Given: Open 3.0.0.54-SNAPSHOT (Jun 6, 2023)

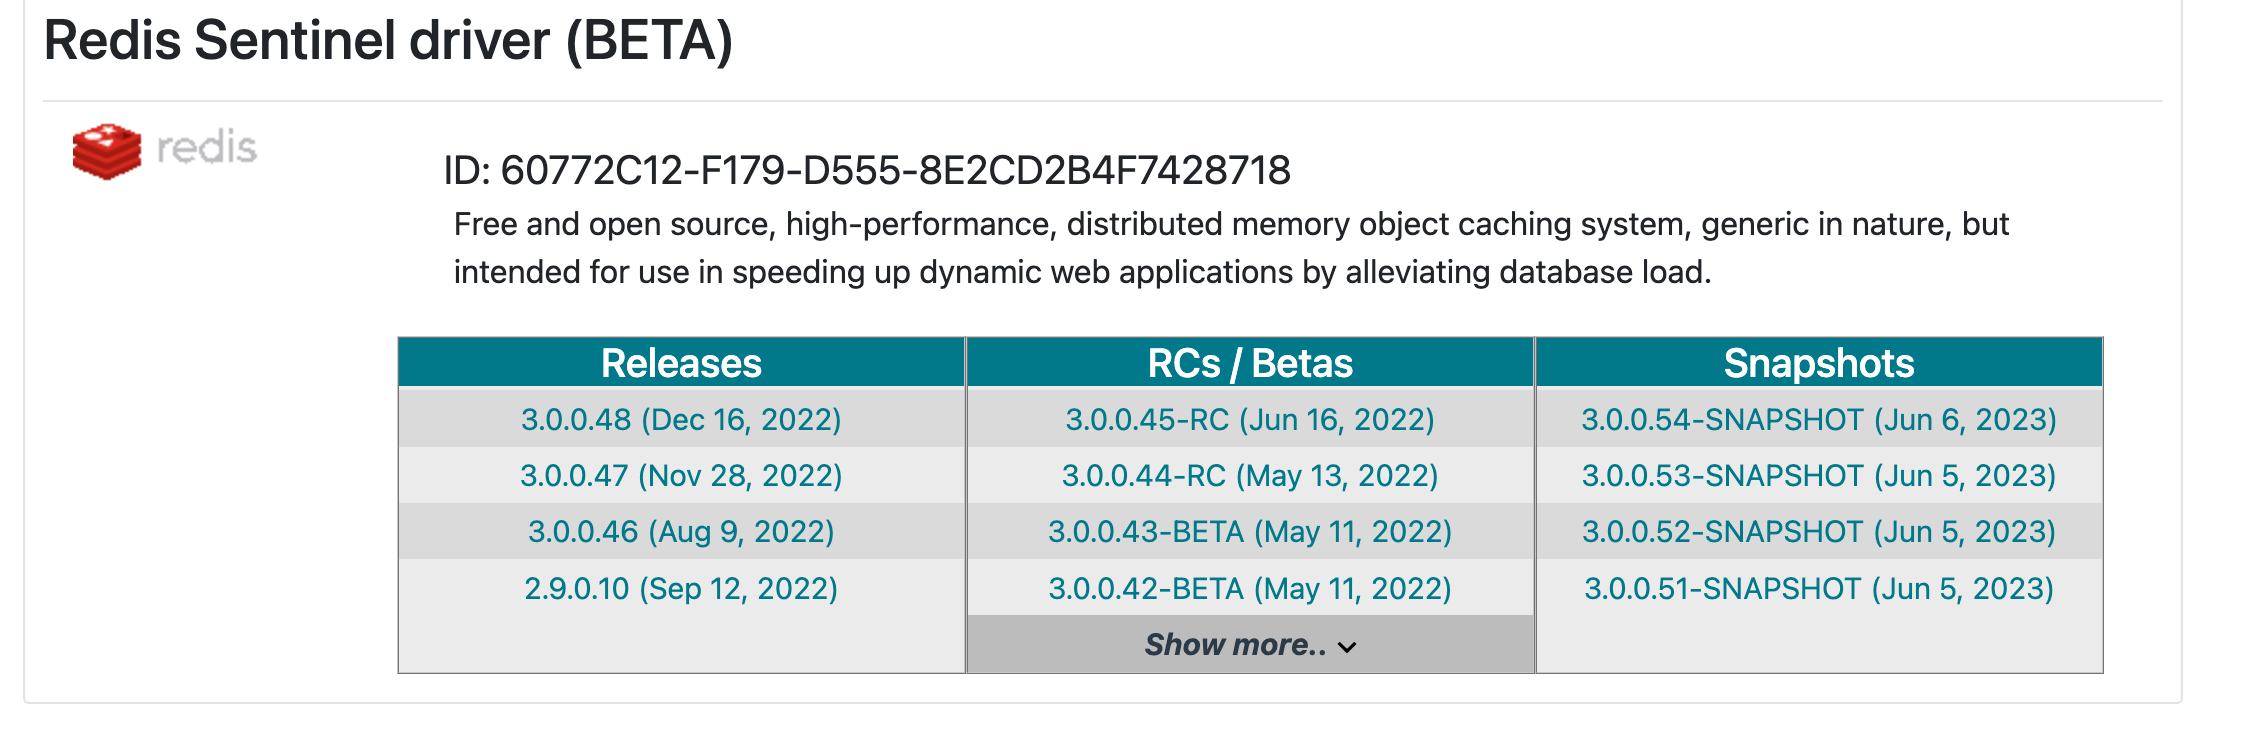Looking at the screenshot, I should 1819,419.
